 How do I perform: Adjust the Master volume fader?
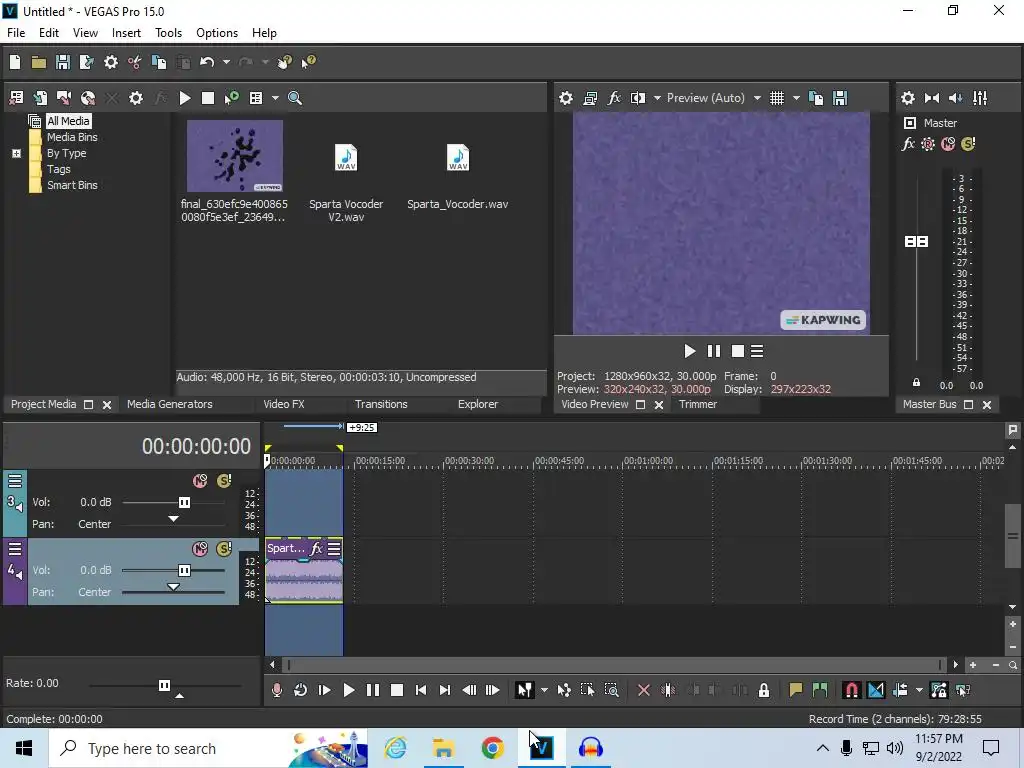pyautogui.click(x=916, y=242)
